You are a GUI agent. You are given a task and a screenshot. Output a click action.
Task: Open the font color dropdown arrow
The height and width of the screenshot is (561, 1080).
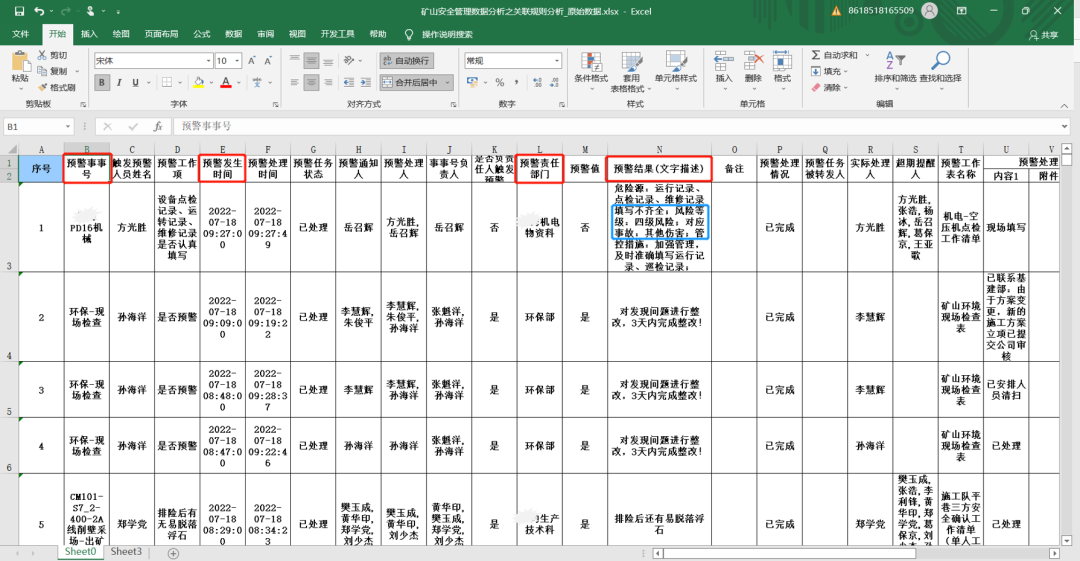tap(238, 83)
